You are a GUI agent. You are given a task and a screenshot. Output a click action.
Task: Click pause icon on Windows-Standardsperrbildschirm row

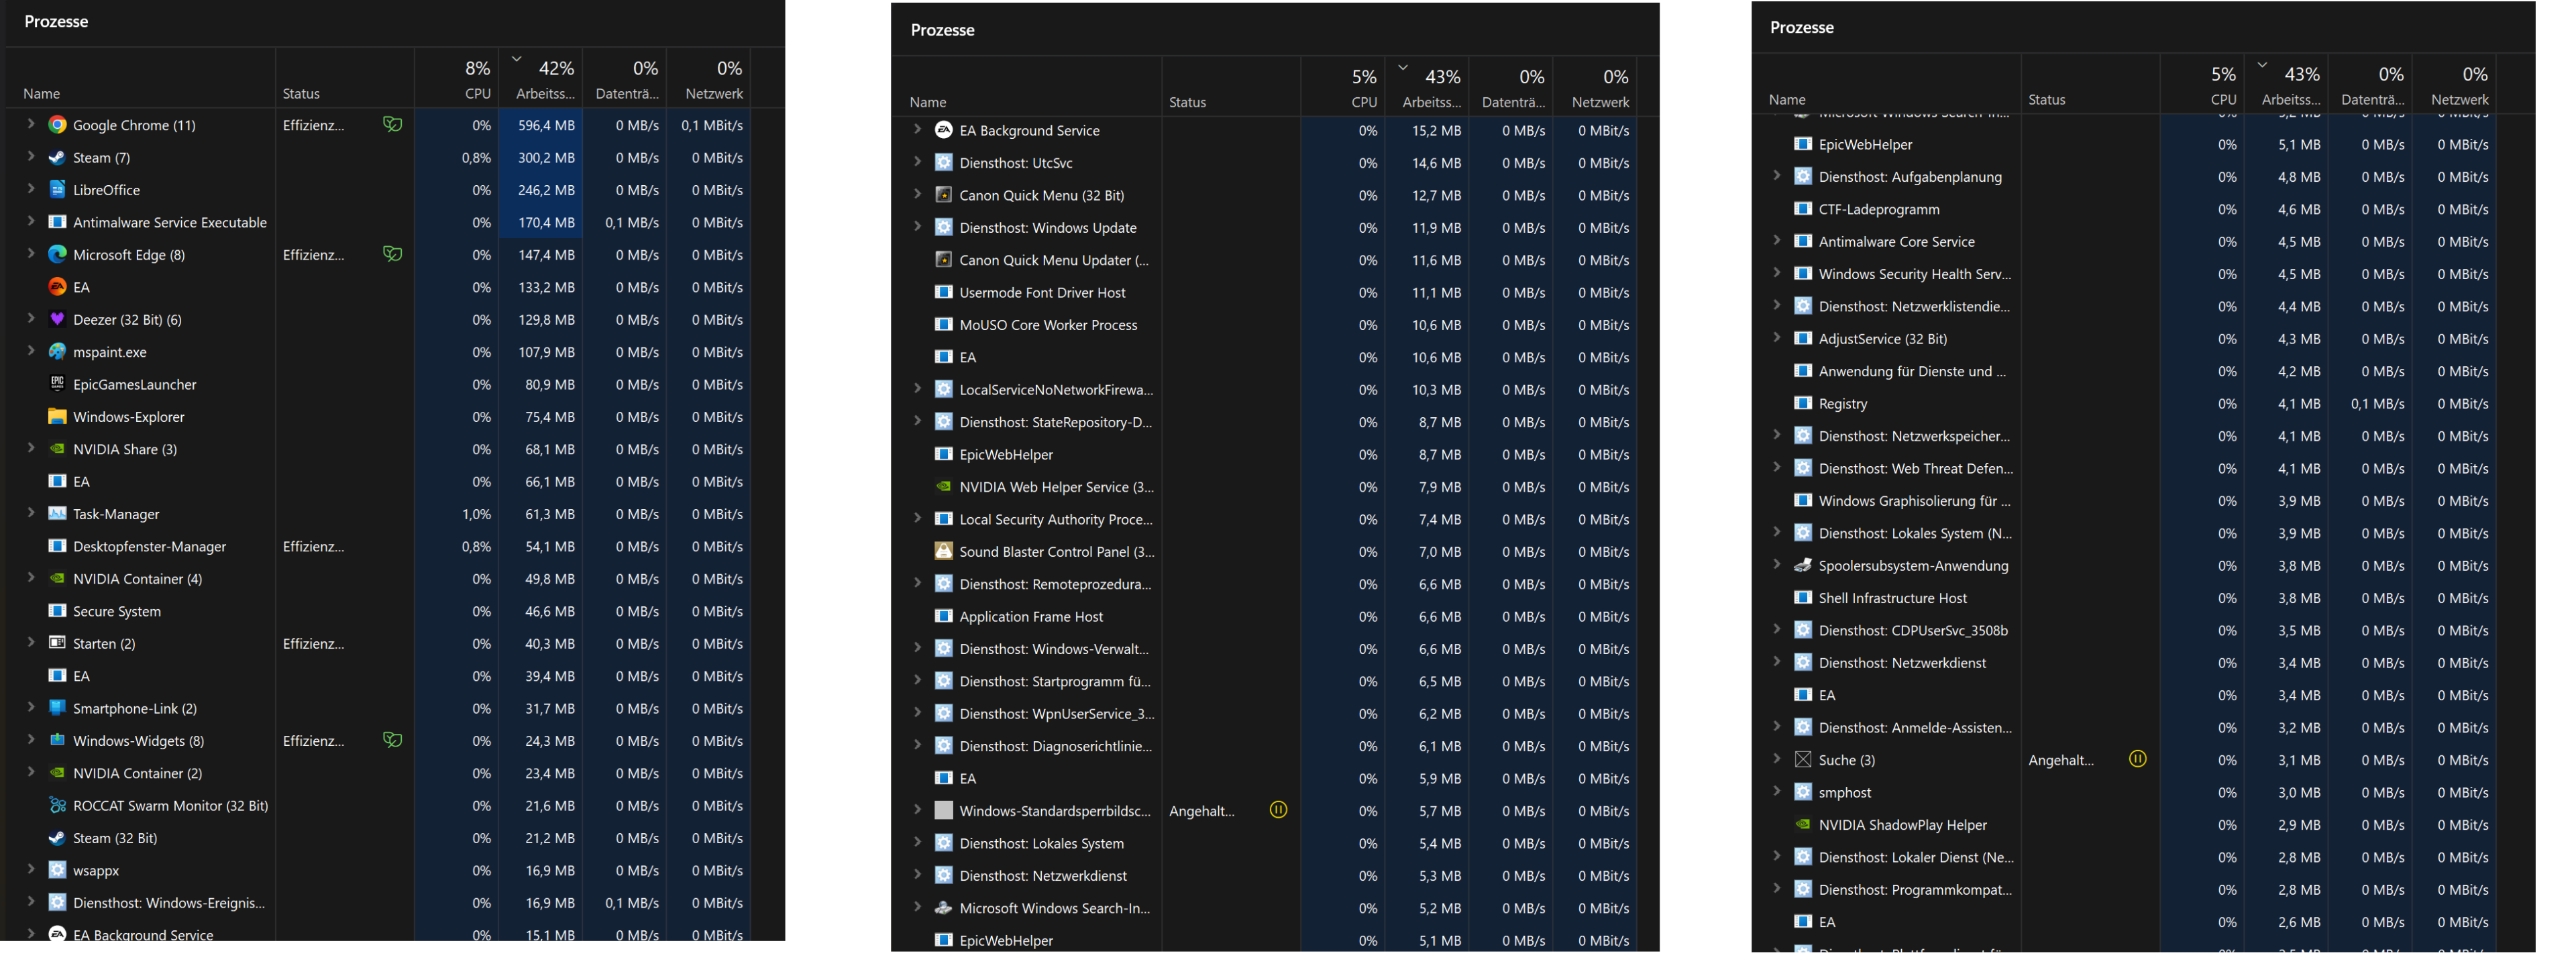click(1278, 810)
